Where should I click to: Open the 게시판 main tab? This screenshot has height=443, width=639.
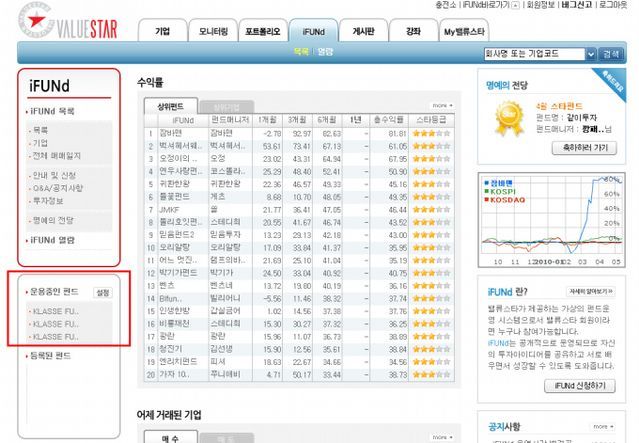point(363,31)
